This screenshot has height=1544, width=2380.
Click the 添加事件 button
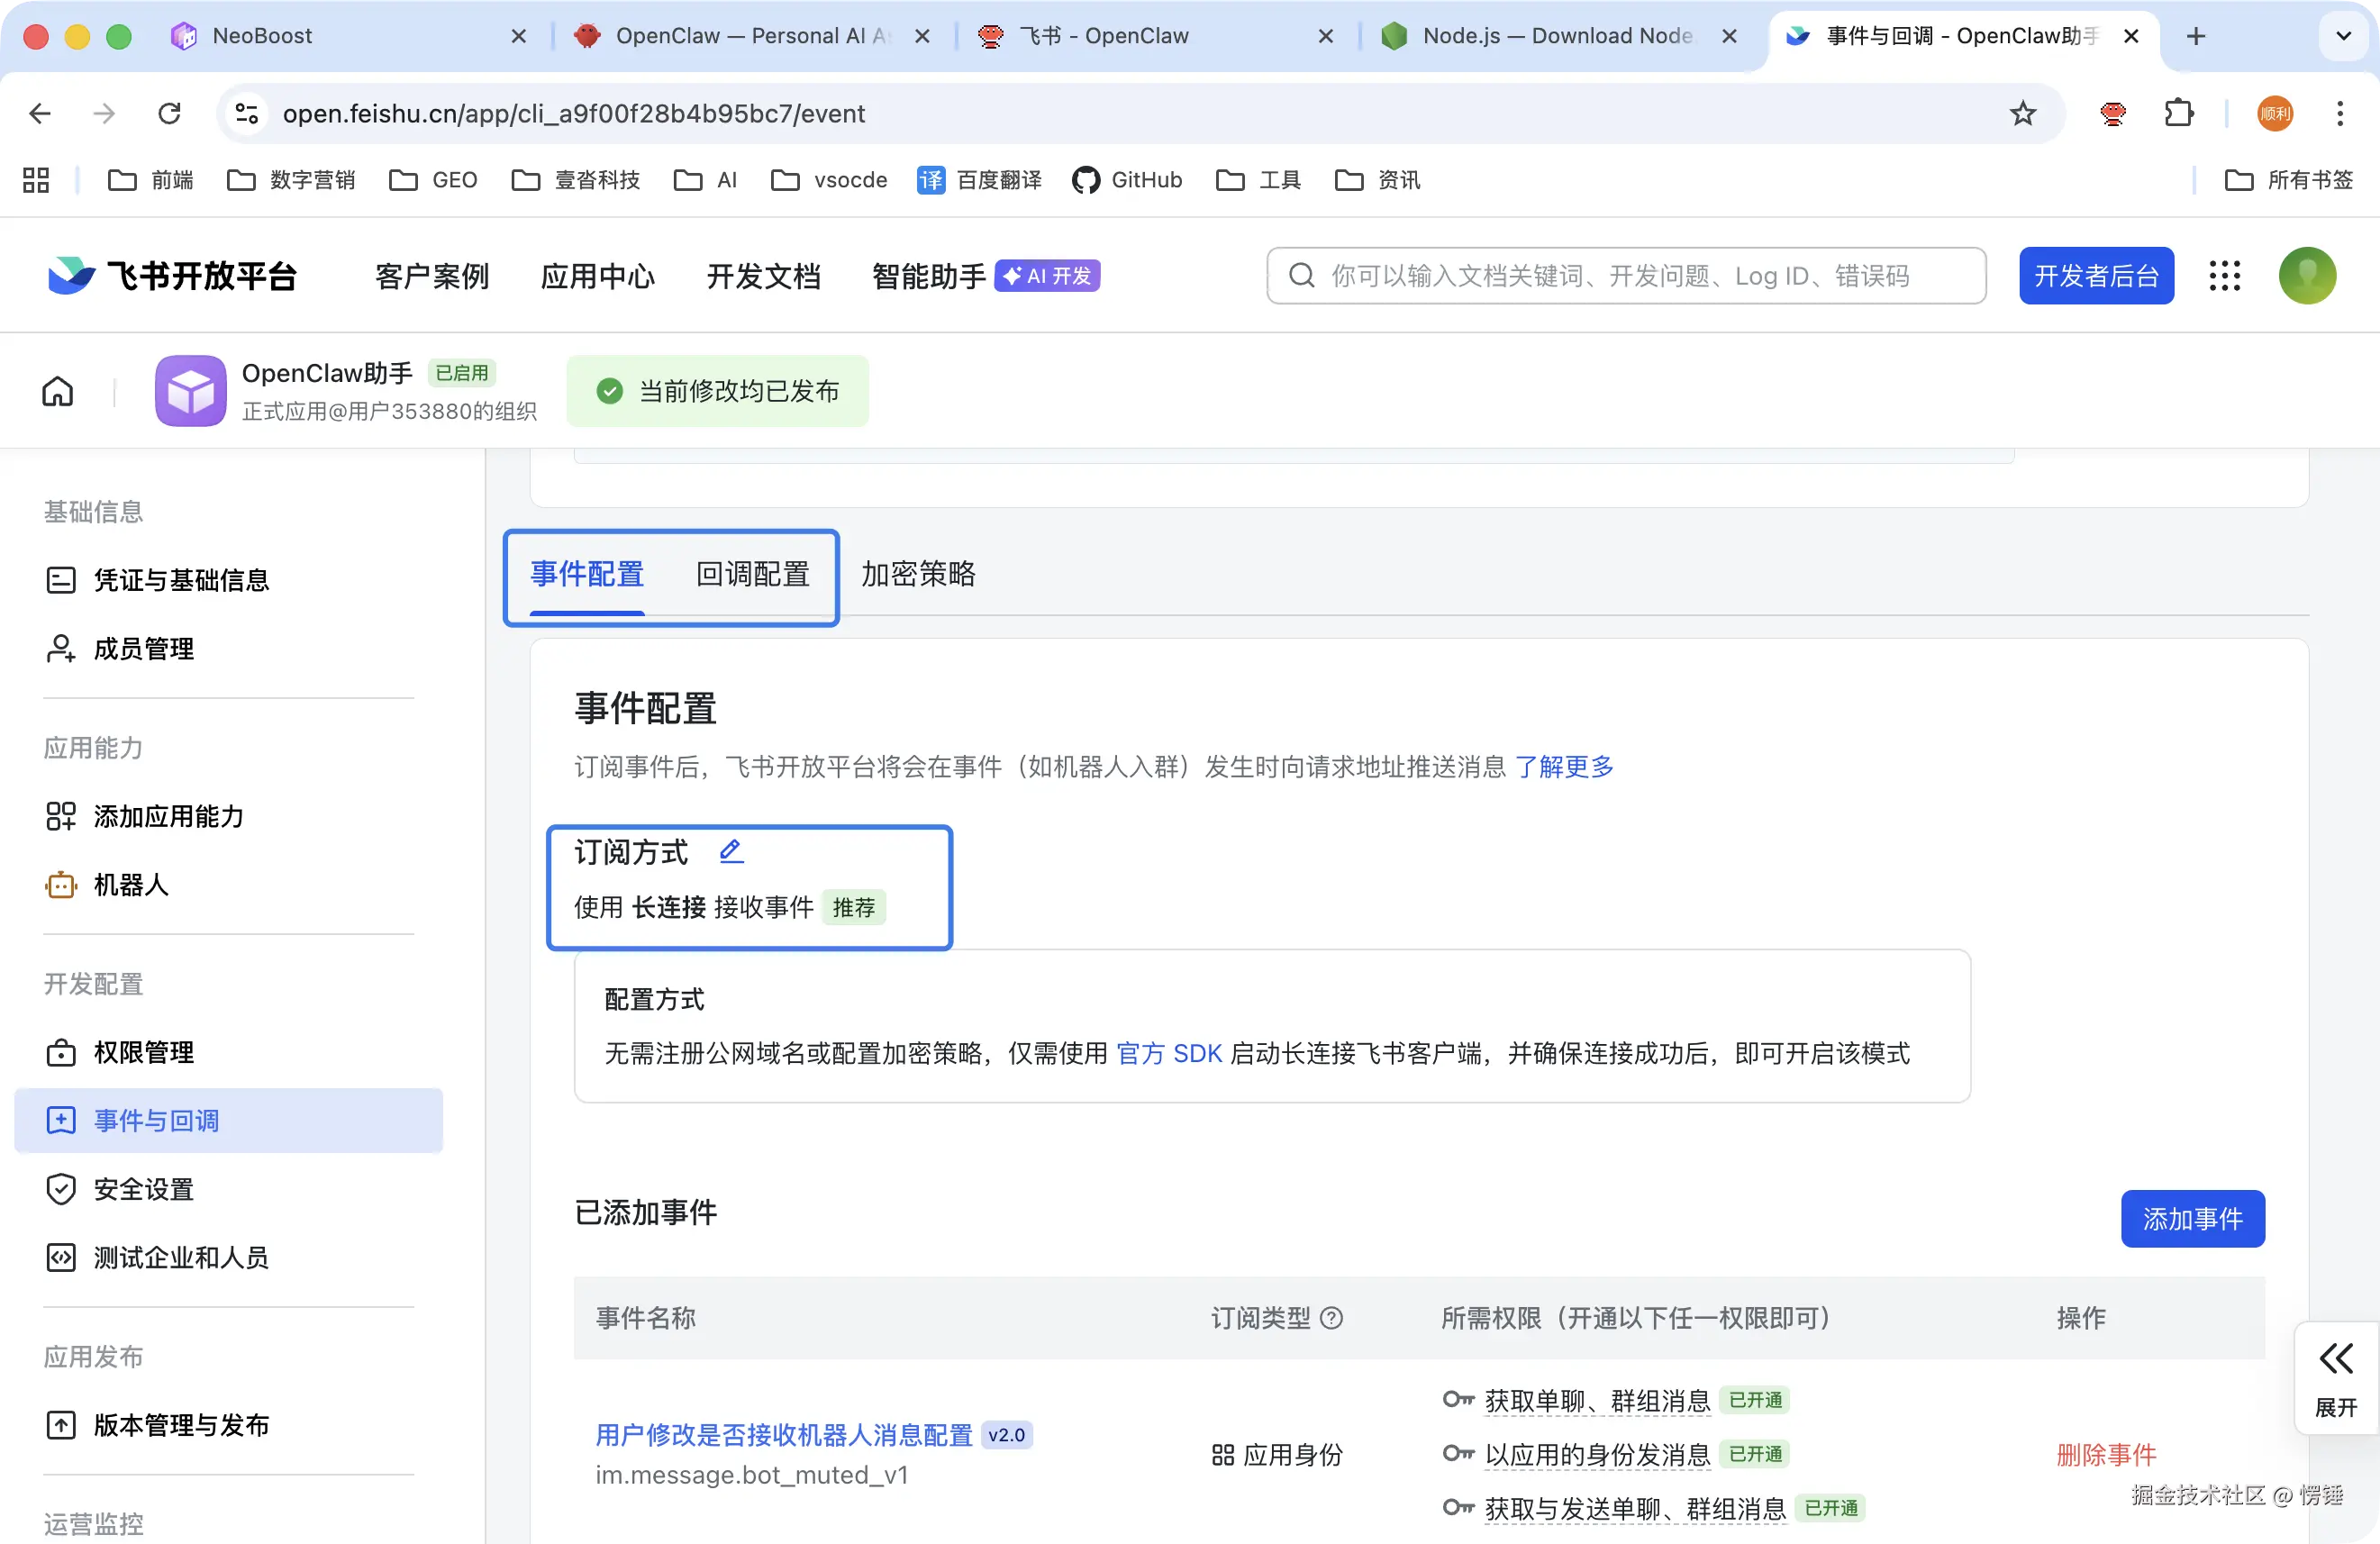coord(2191,1218)
